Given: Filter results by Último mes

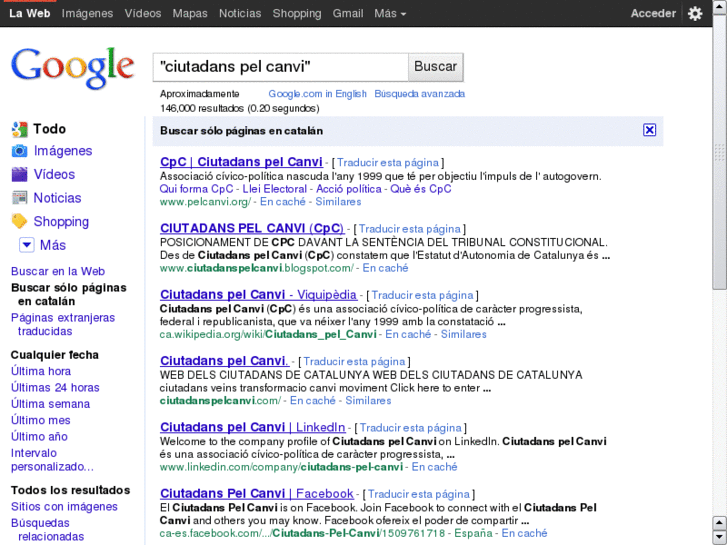Looking at the screenshot, I should (41, 420).
